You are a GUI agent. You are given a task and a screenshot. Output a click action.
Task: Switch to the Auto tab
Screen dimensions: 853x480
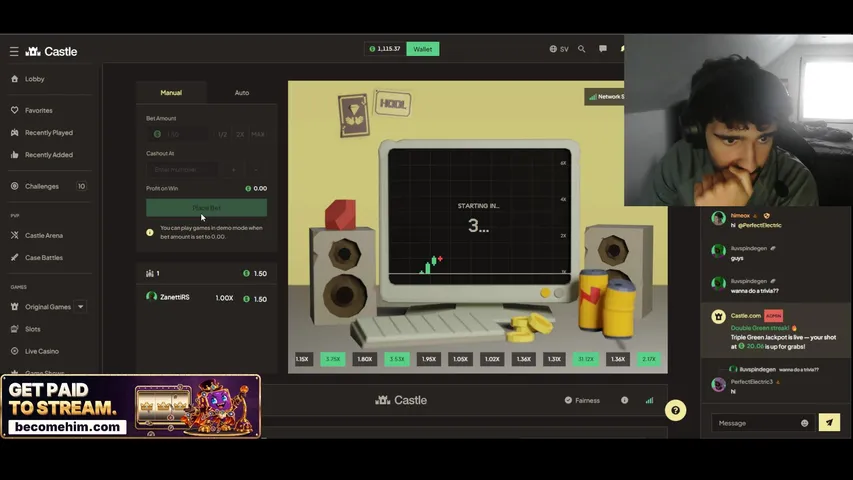(x=242, y=93)
